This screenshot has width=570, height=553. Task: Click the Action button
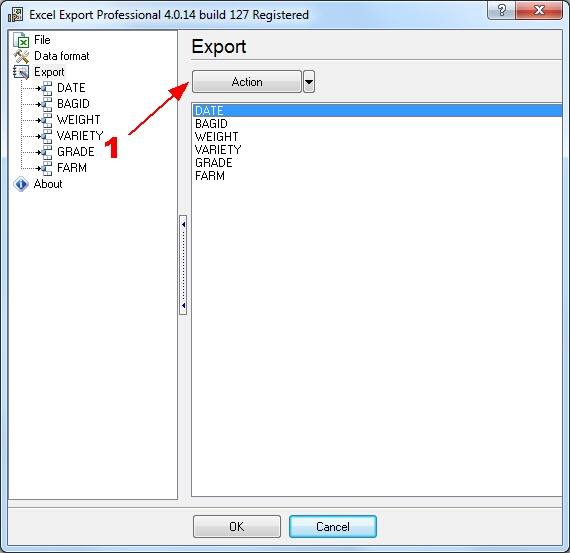point(247,82)
